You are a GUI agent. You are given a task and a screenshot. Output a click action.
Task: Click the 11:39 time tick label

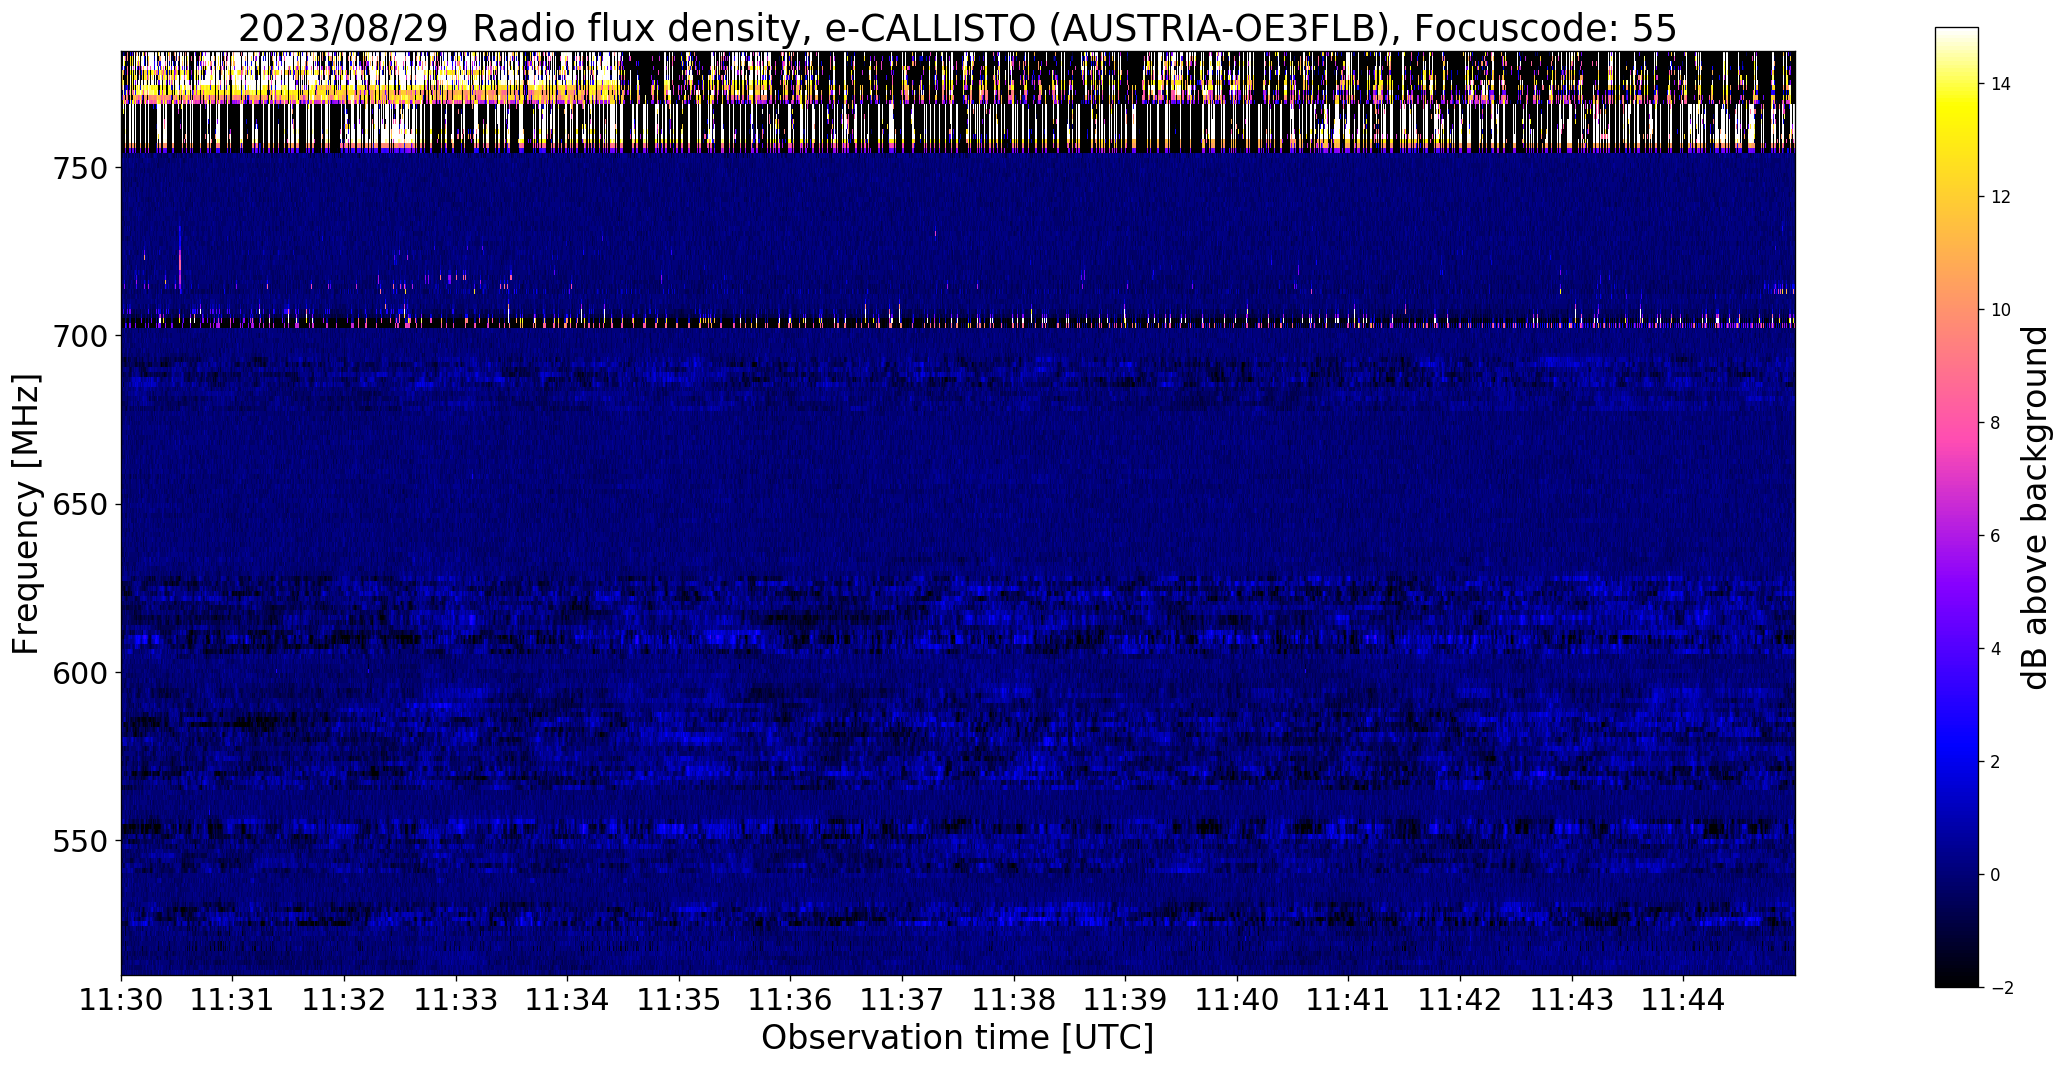1126,1000
